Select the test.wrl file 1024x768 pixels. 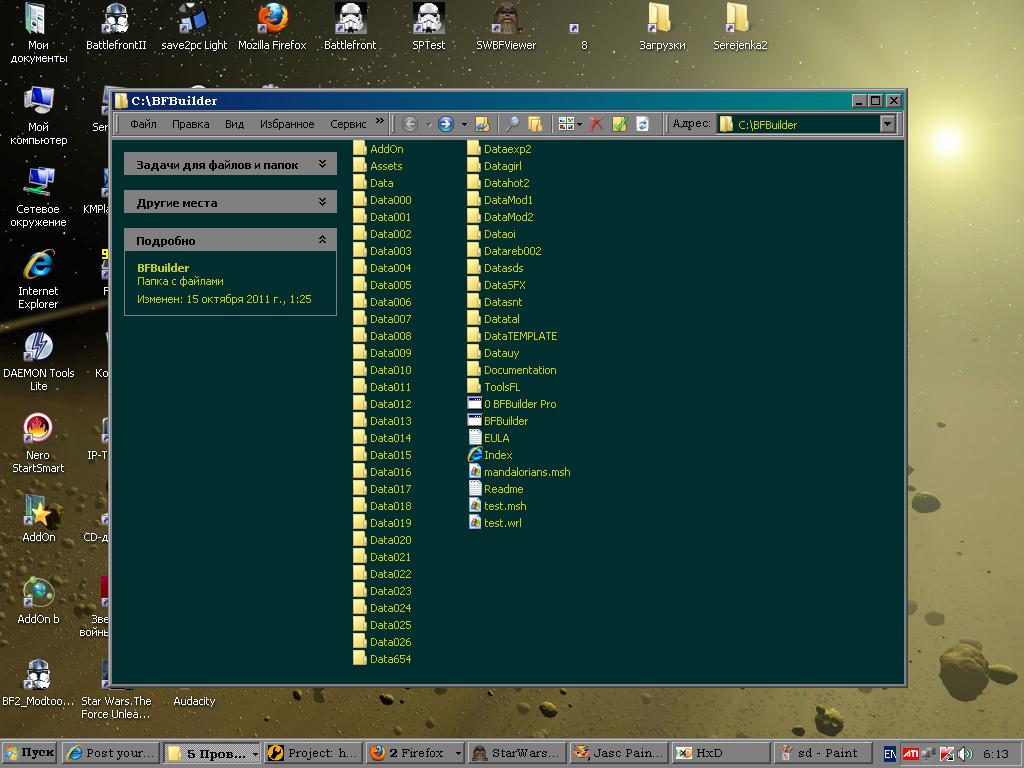(496, 523)
